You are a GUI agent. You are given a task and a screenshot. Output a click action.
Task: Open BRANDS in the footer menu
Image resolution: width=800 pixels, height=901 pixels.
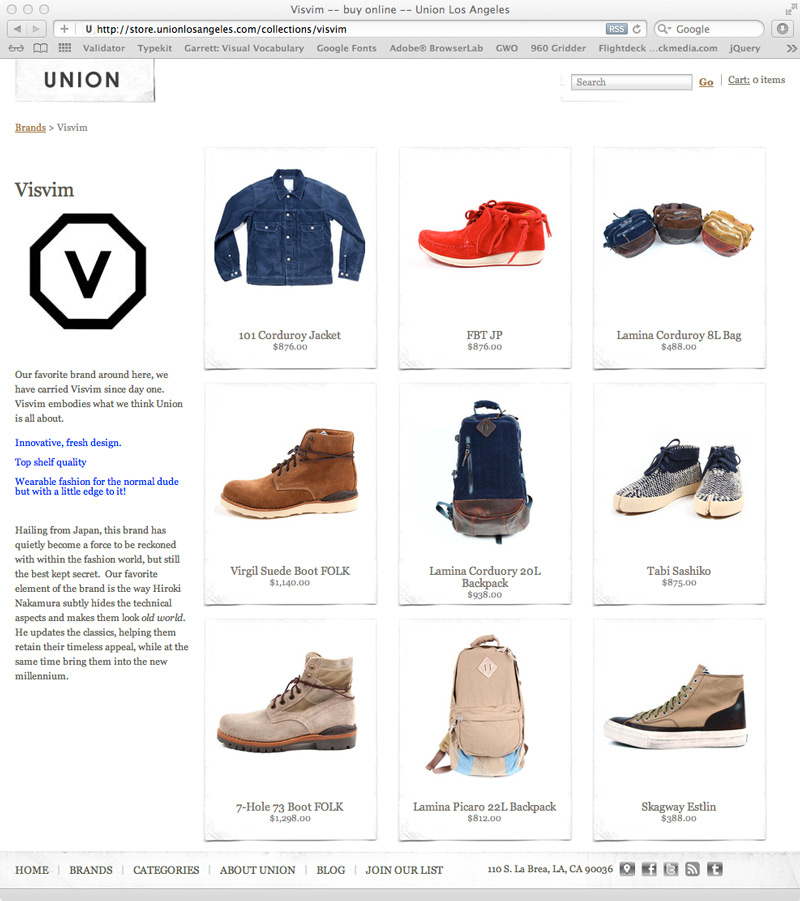point(91,870)
